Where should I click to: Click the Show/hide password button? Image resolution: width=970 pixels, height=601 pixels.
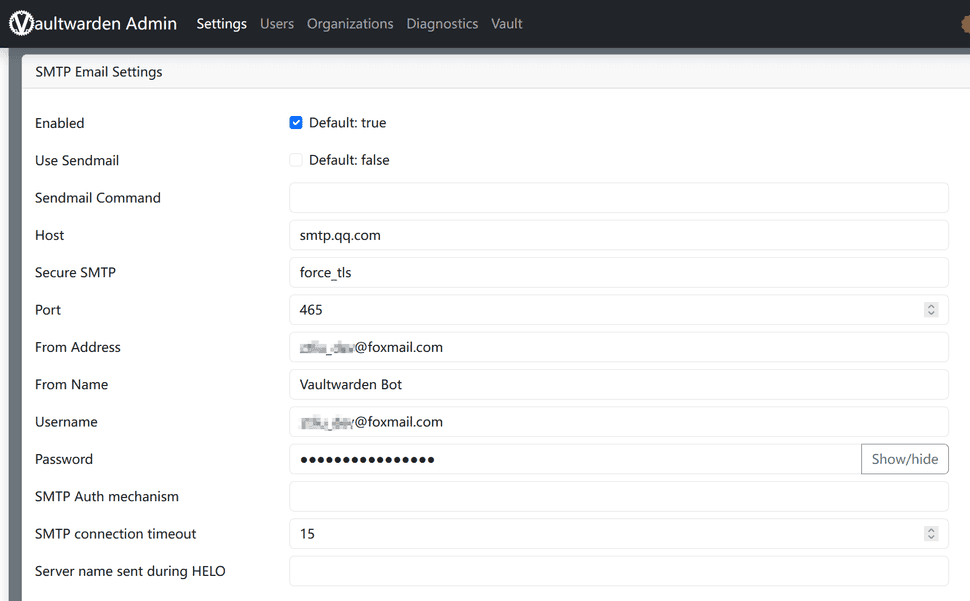pyautogui.click(x=904, y=459)
